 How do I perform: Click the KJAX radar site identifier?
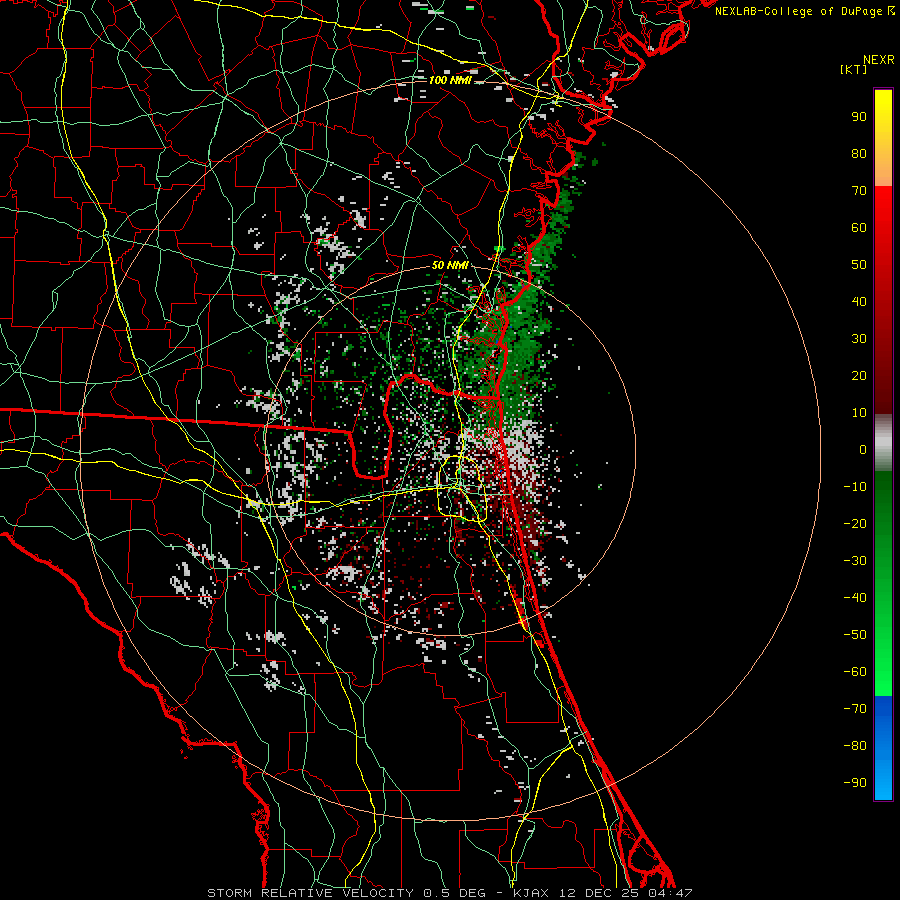pos(530,893)
